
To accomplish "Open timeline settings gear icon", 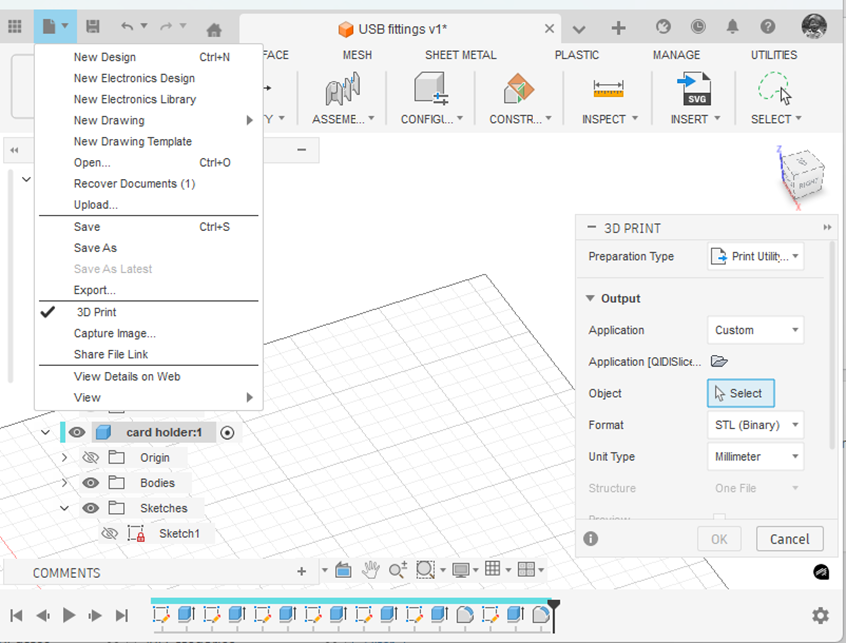I will 820,615.
